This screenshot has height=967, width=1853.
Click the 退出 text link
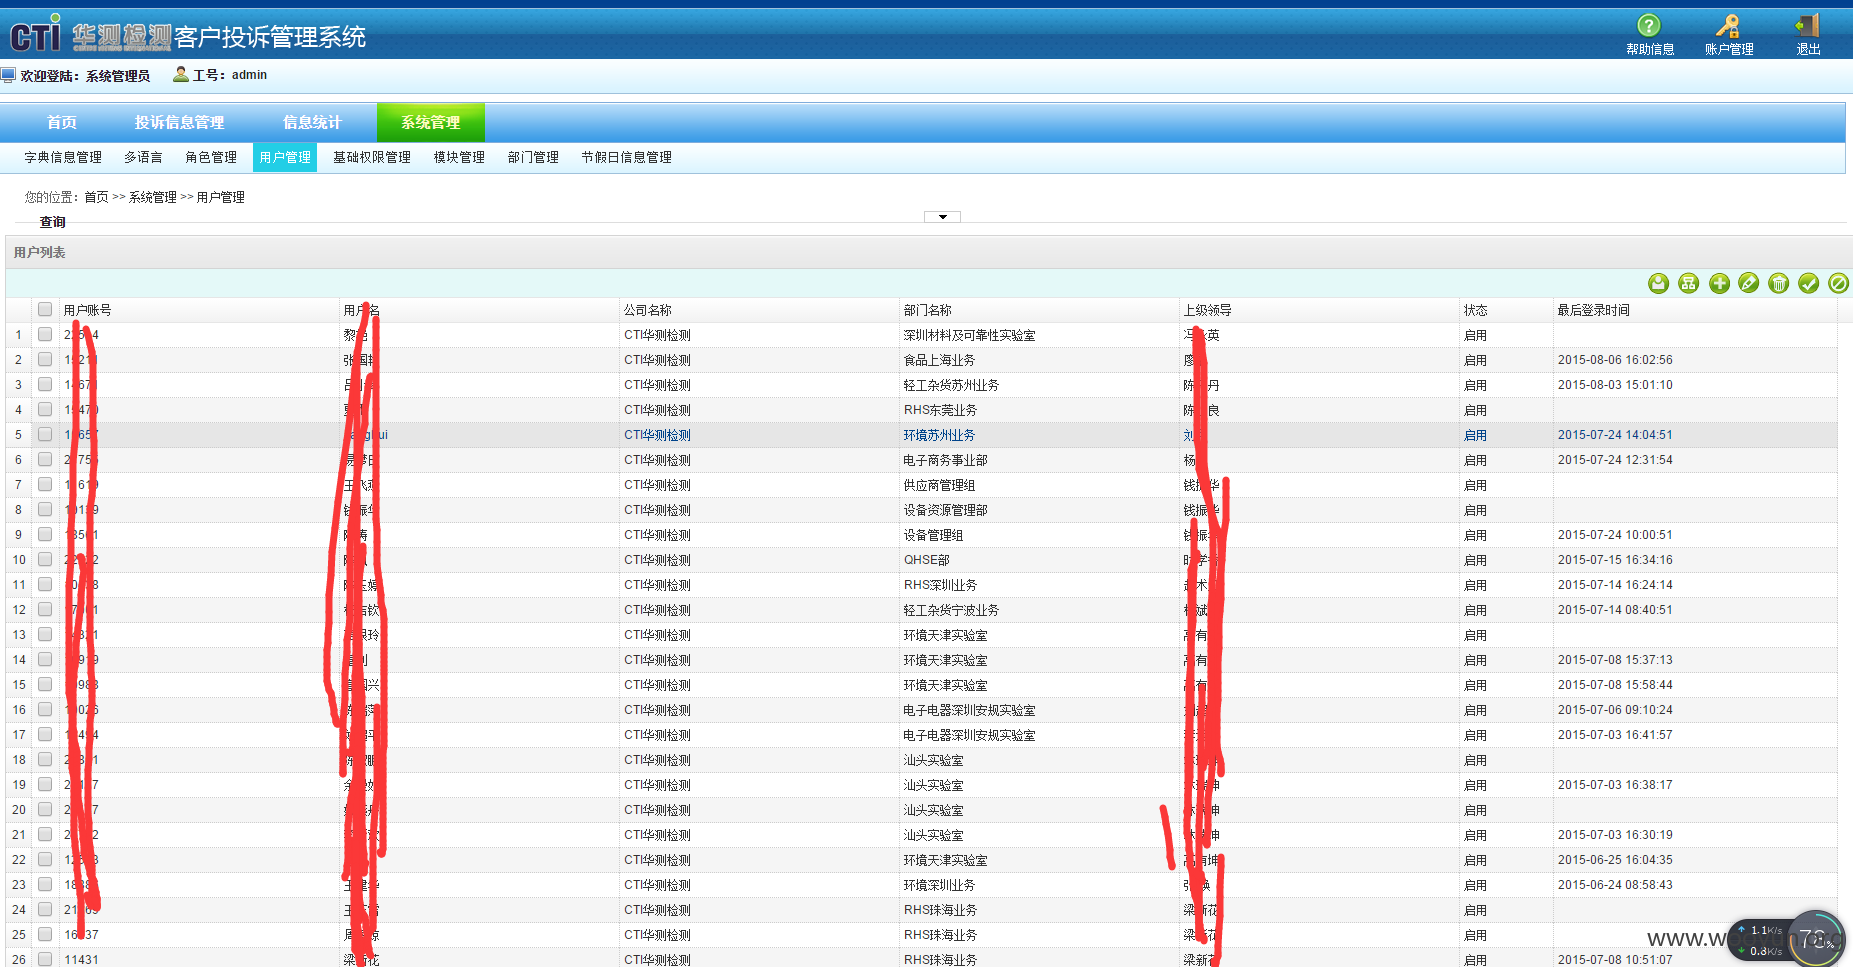click(1808, 49)
